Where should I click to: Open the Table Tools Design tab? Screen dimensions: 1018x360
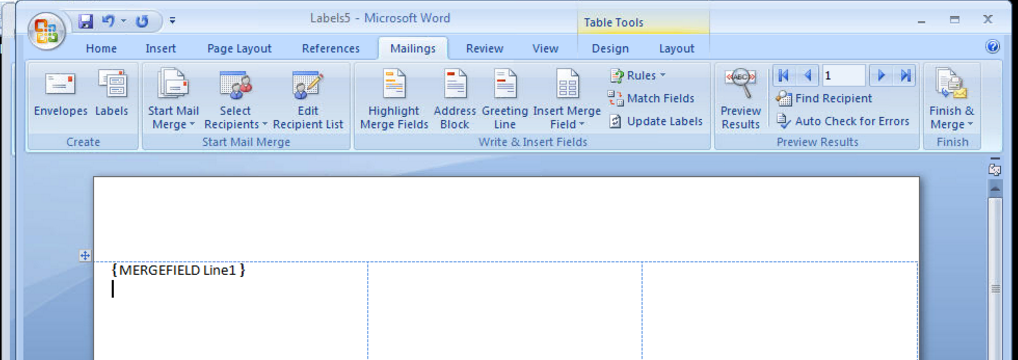pyautogui.click(x=610, y=49)
